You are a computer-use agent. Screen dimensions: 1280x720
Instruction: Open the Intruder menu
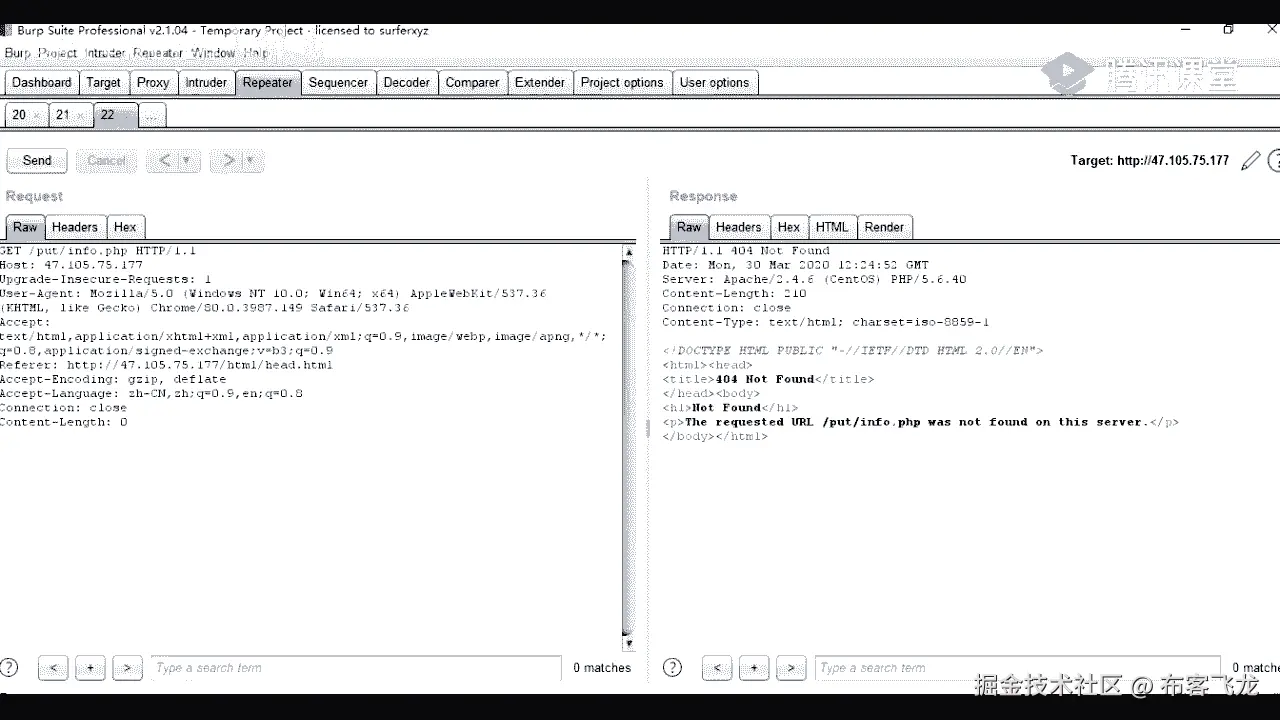pyautogui.click(x=105, y=53)
